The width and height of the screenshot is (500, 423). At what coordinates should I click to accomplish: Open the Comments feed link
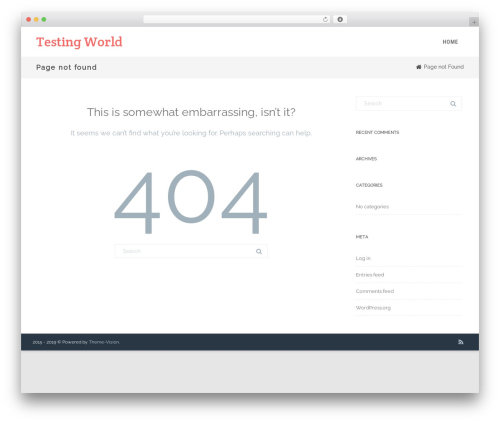click(x=375, y=291)
